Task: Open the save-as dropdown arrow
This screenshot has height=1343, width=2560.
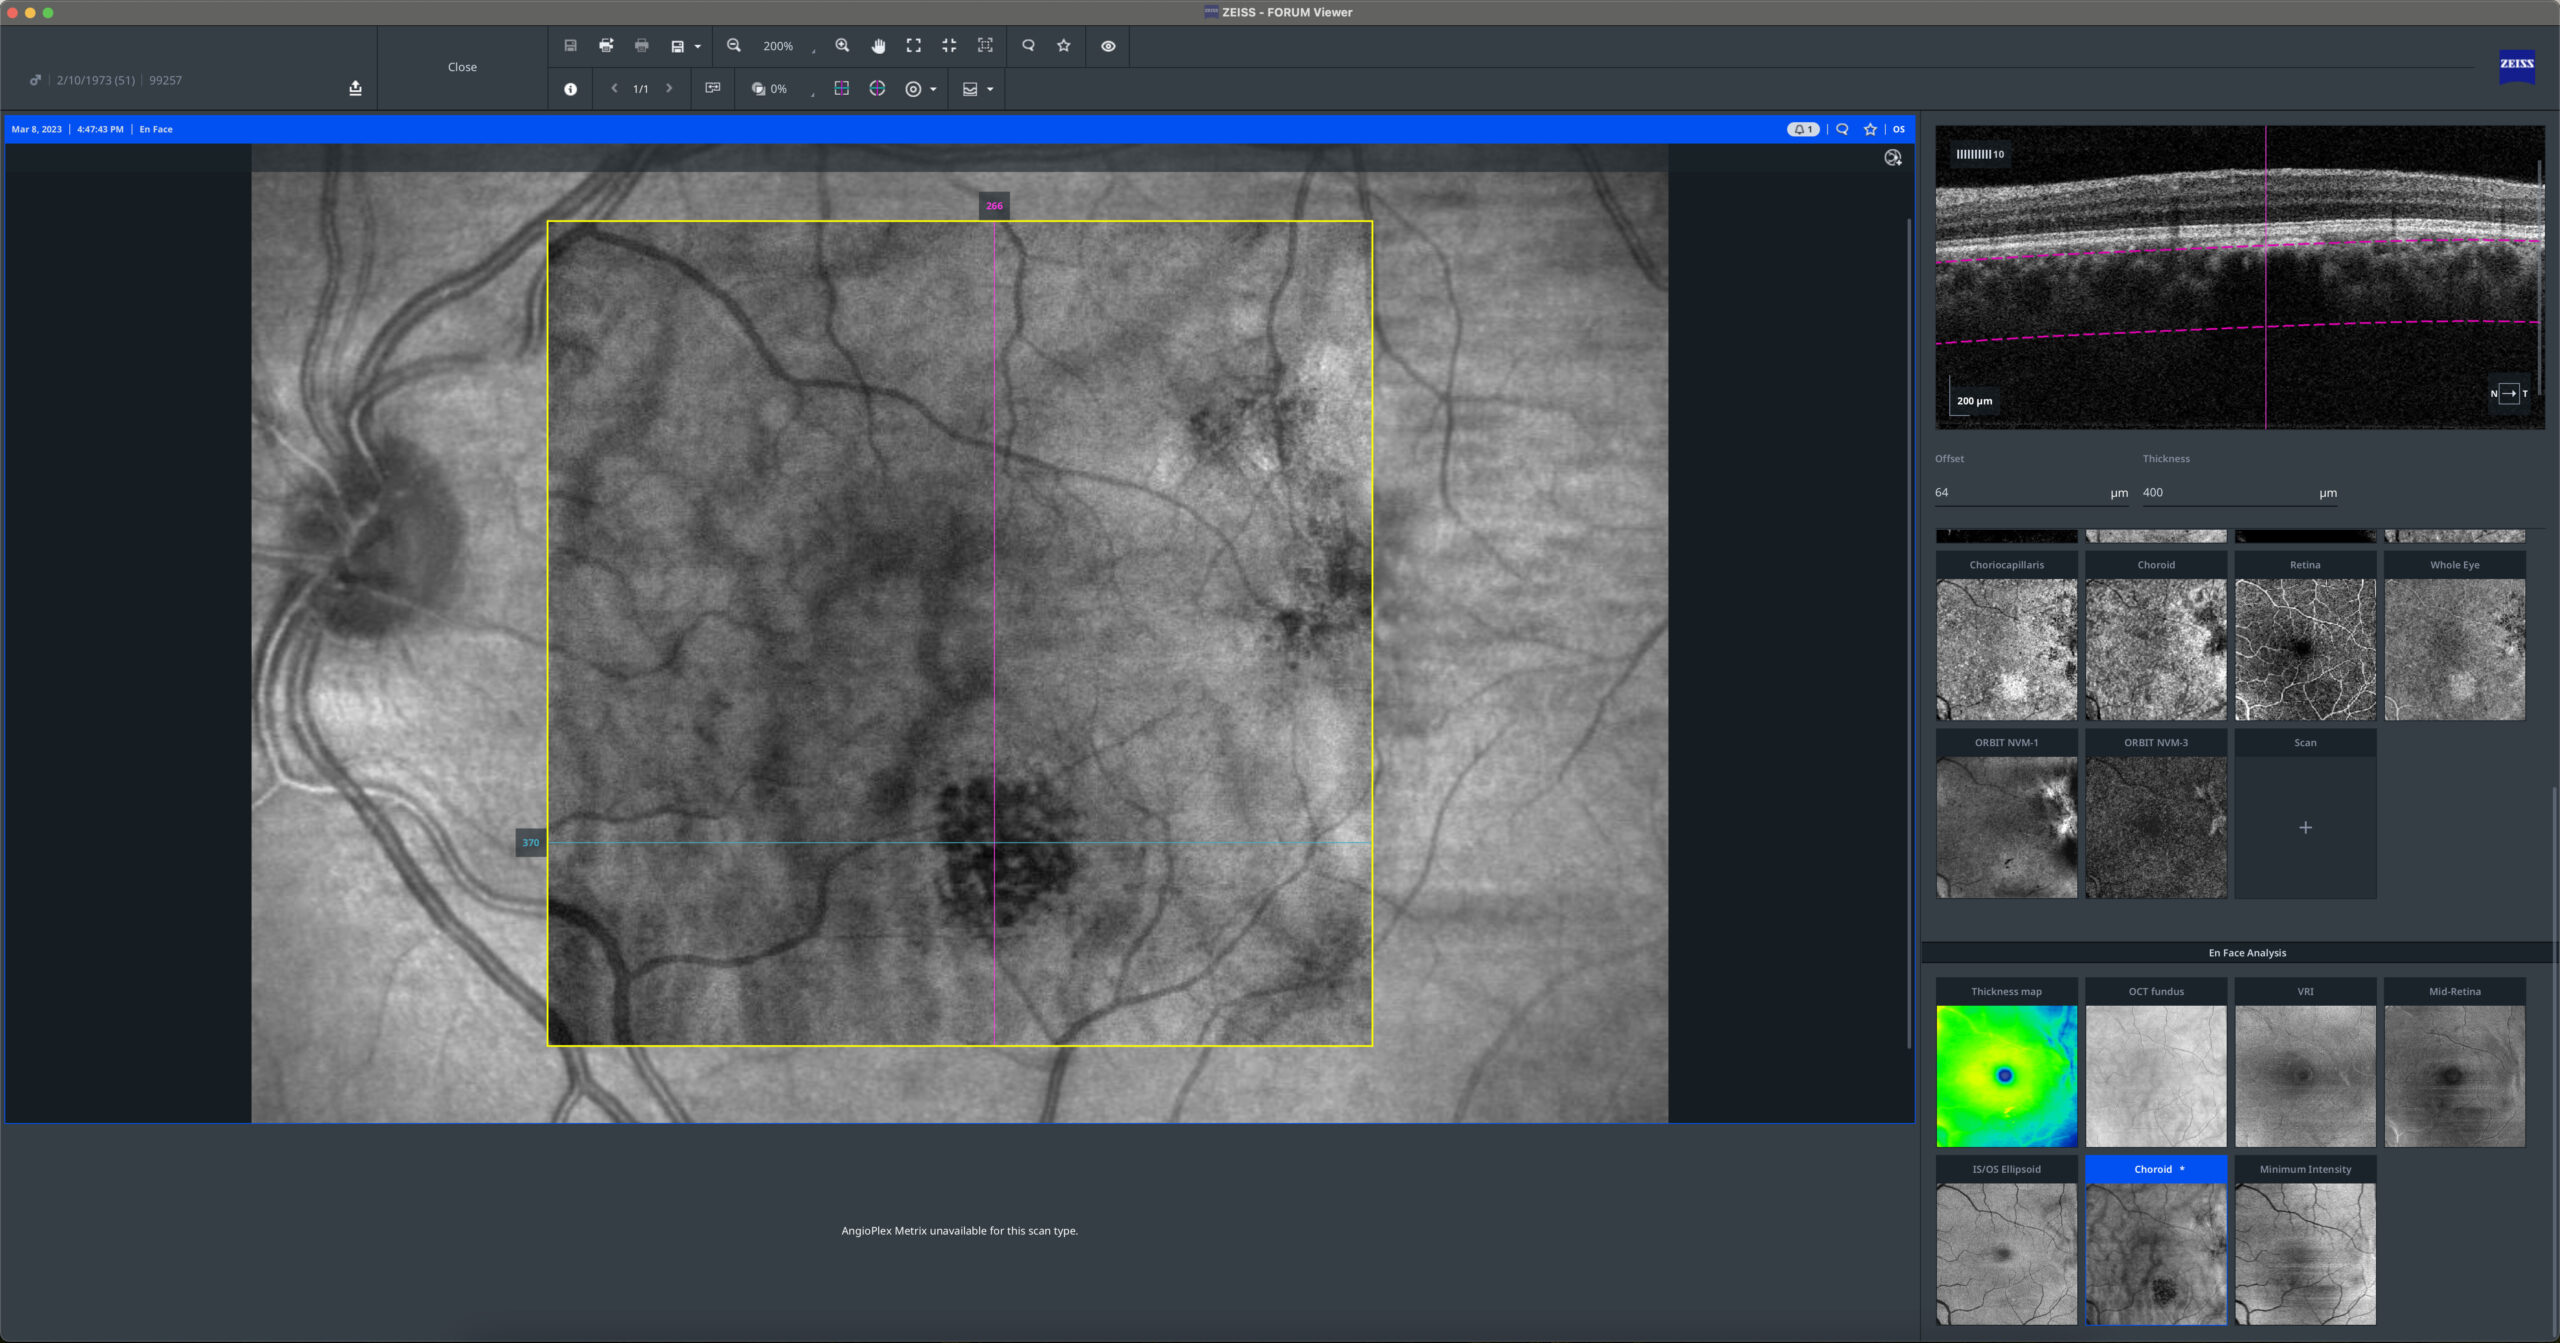Action: click(697, 47)
